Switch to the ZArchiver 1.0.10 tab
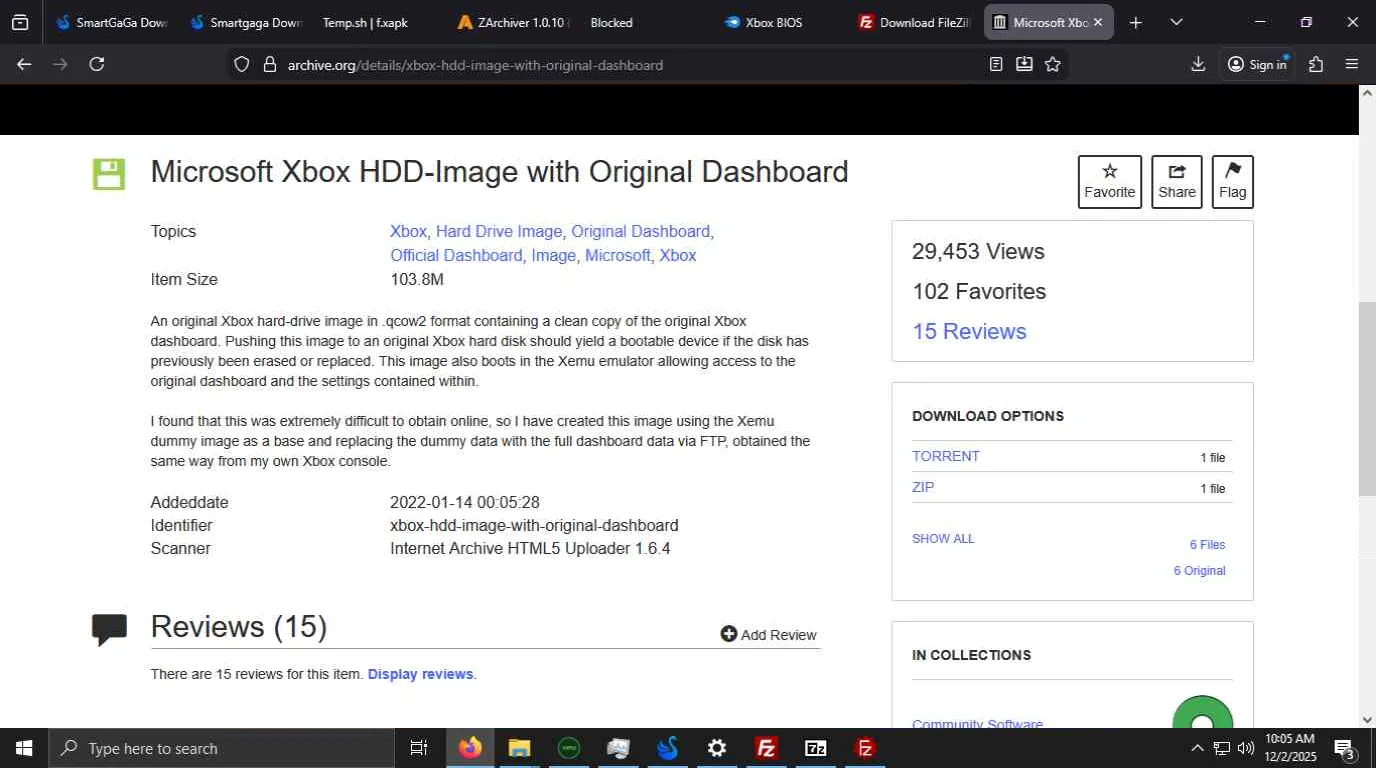The height and width of the screenshot is (768, 1376). click(x=513, y=22)
